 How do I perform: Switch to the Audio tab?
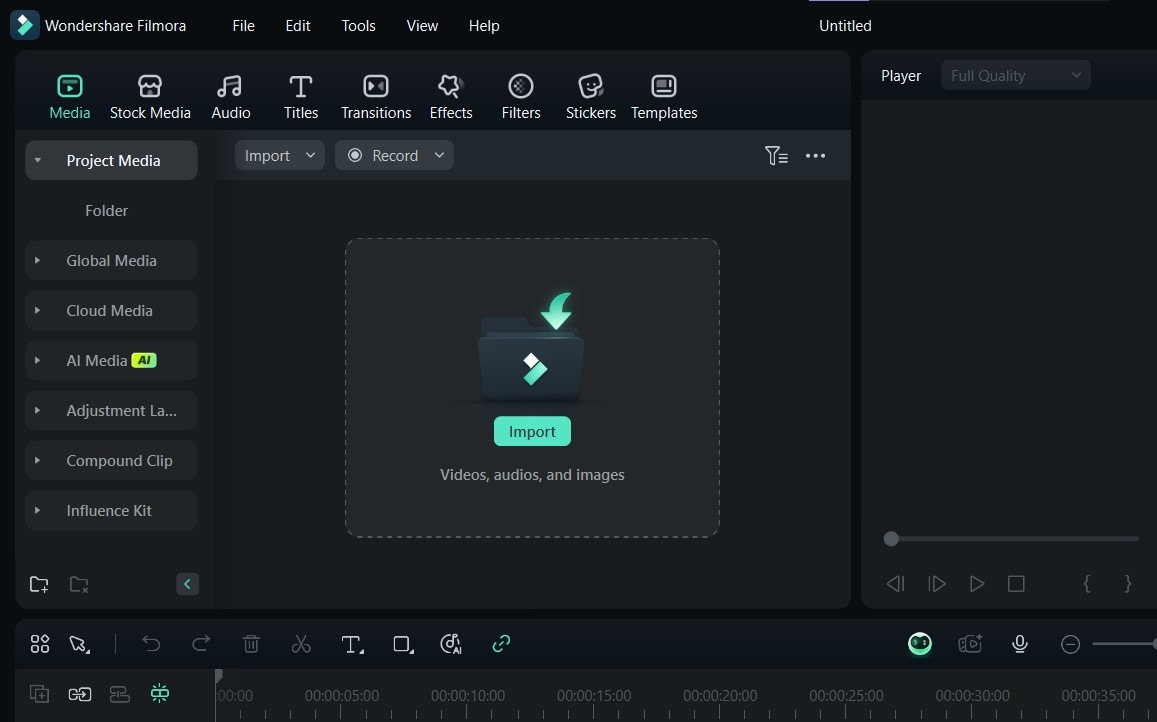(x=230, y=97)
